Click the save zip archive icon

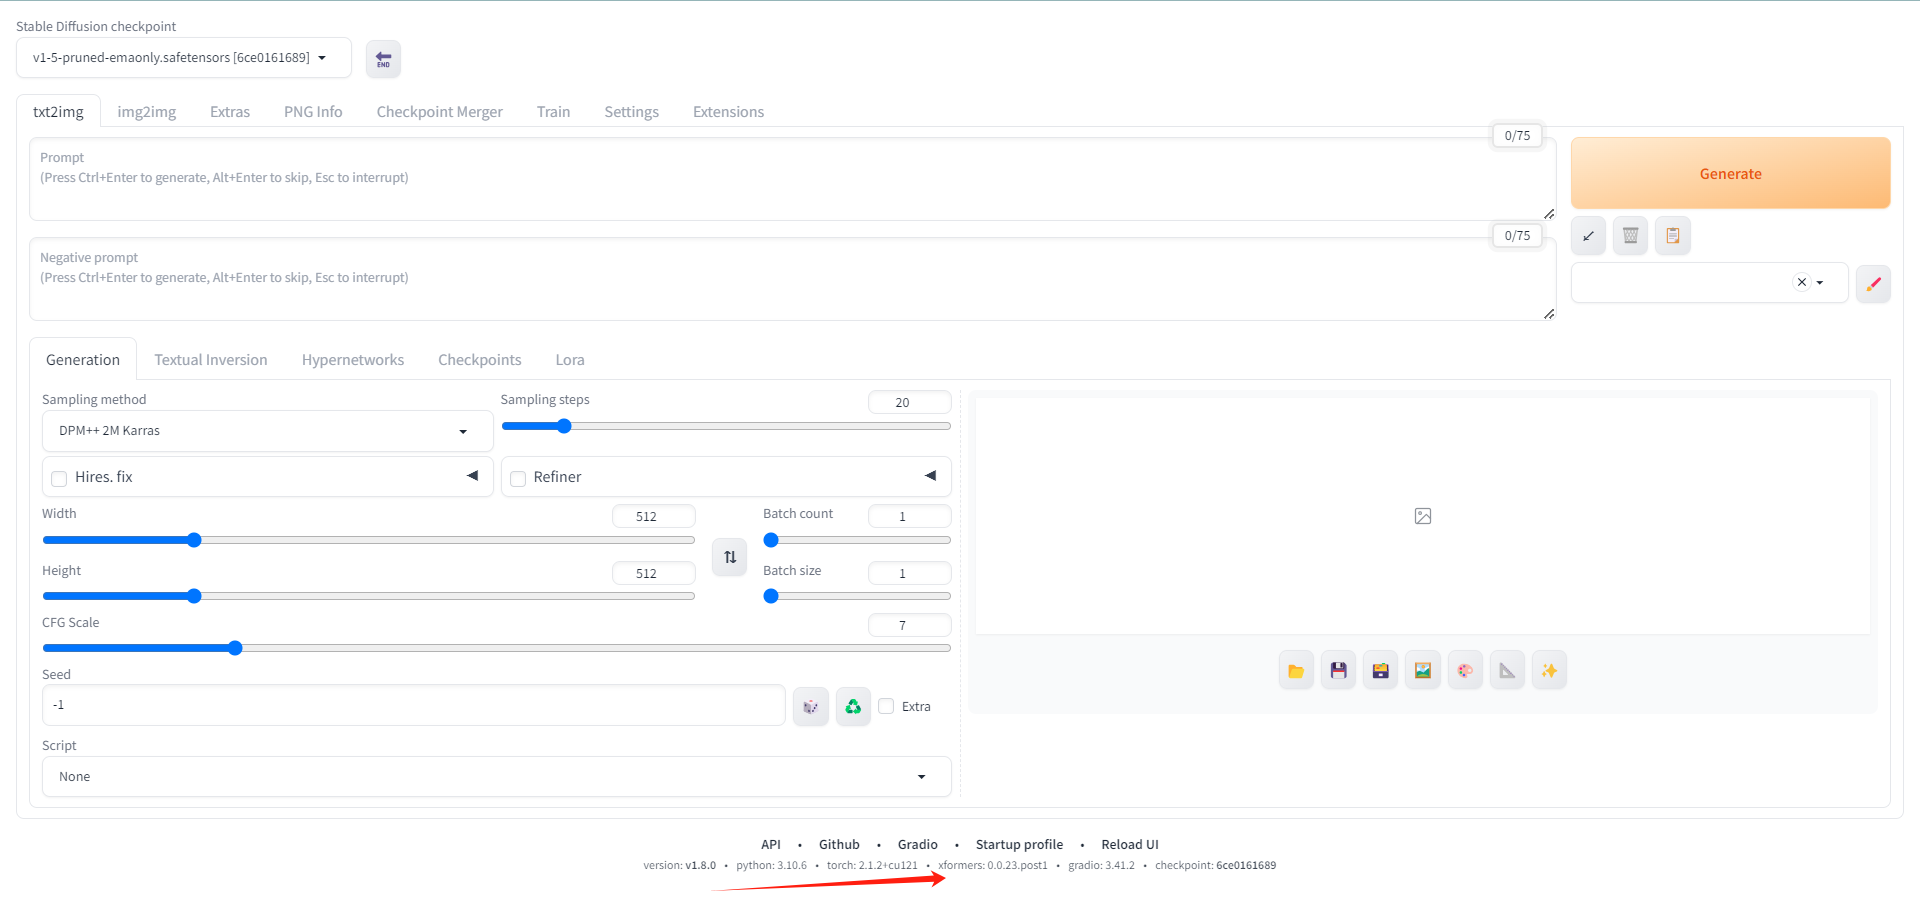tap(1380, 671)
